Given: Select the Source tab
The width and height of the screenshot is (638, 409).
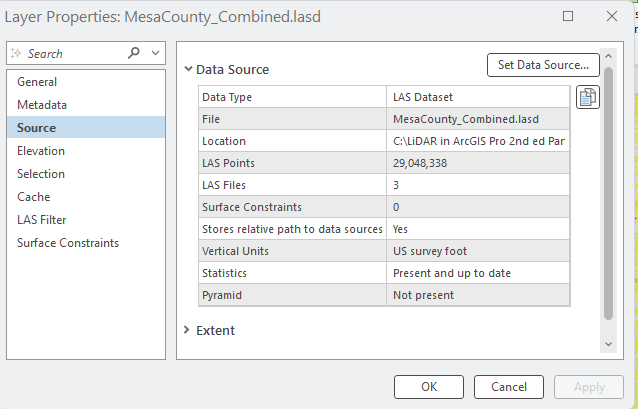Looking at the screenshot, I should coord(86,128).
